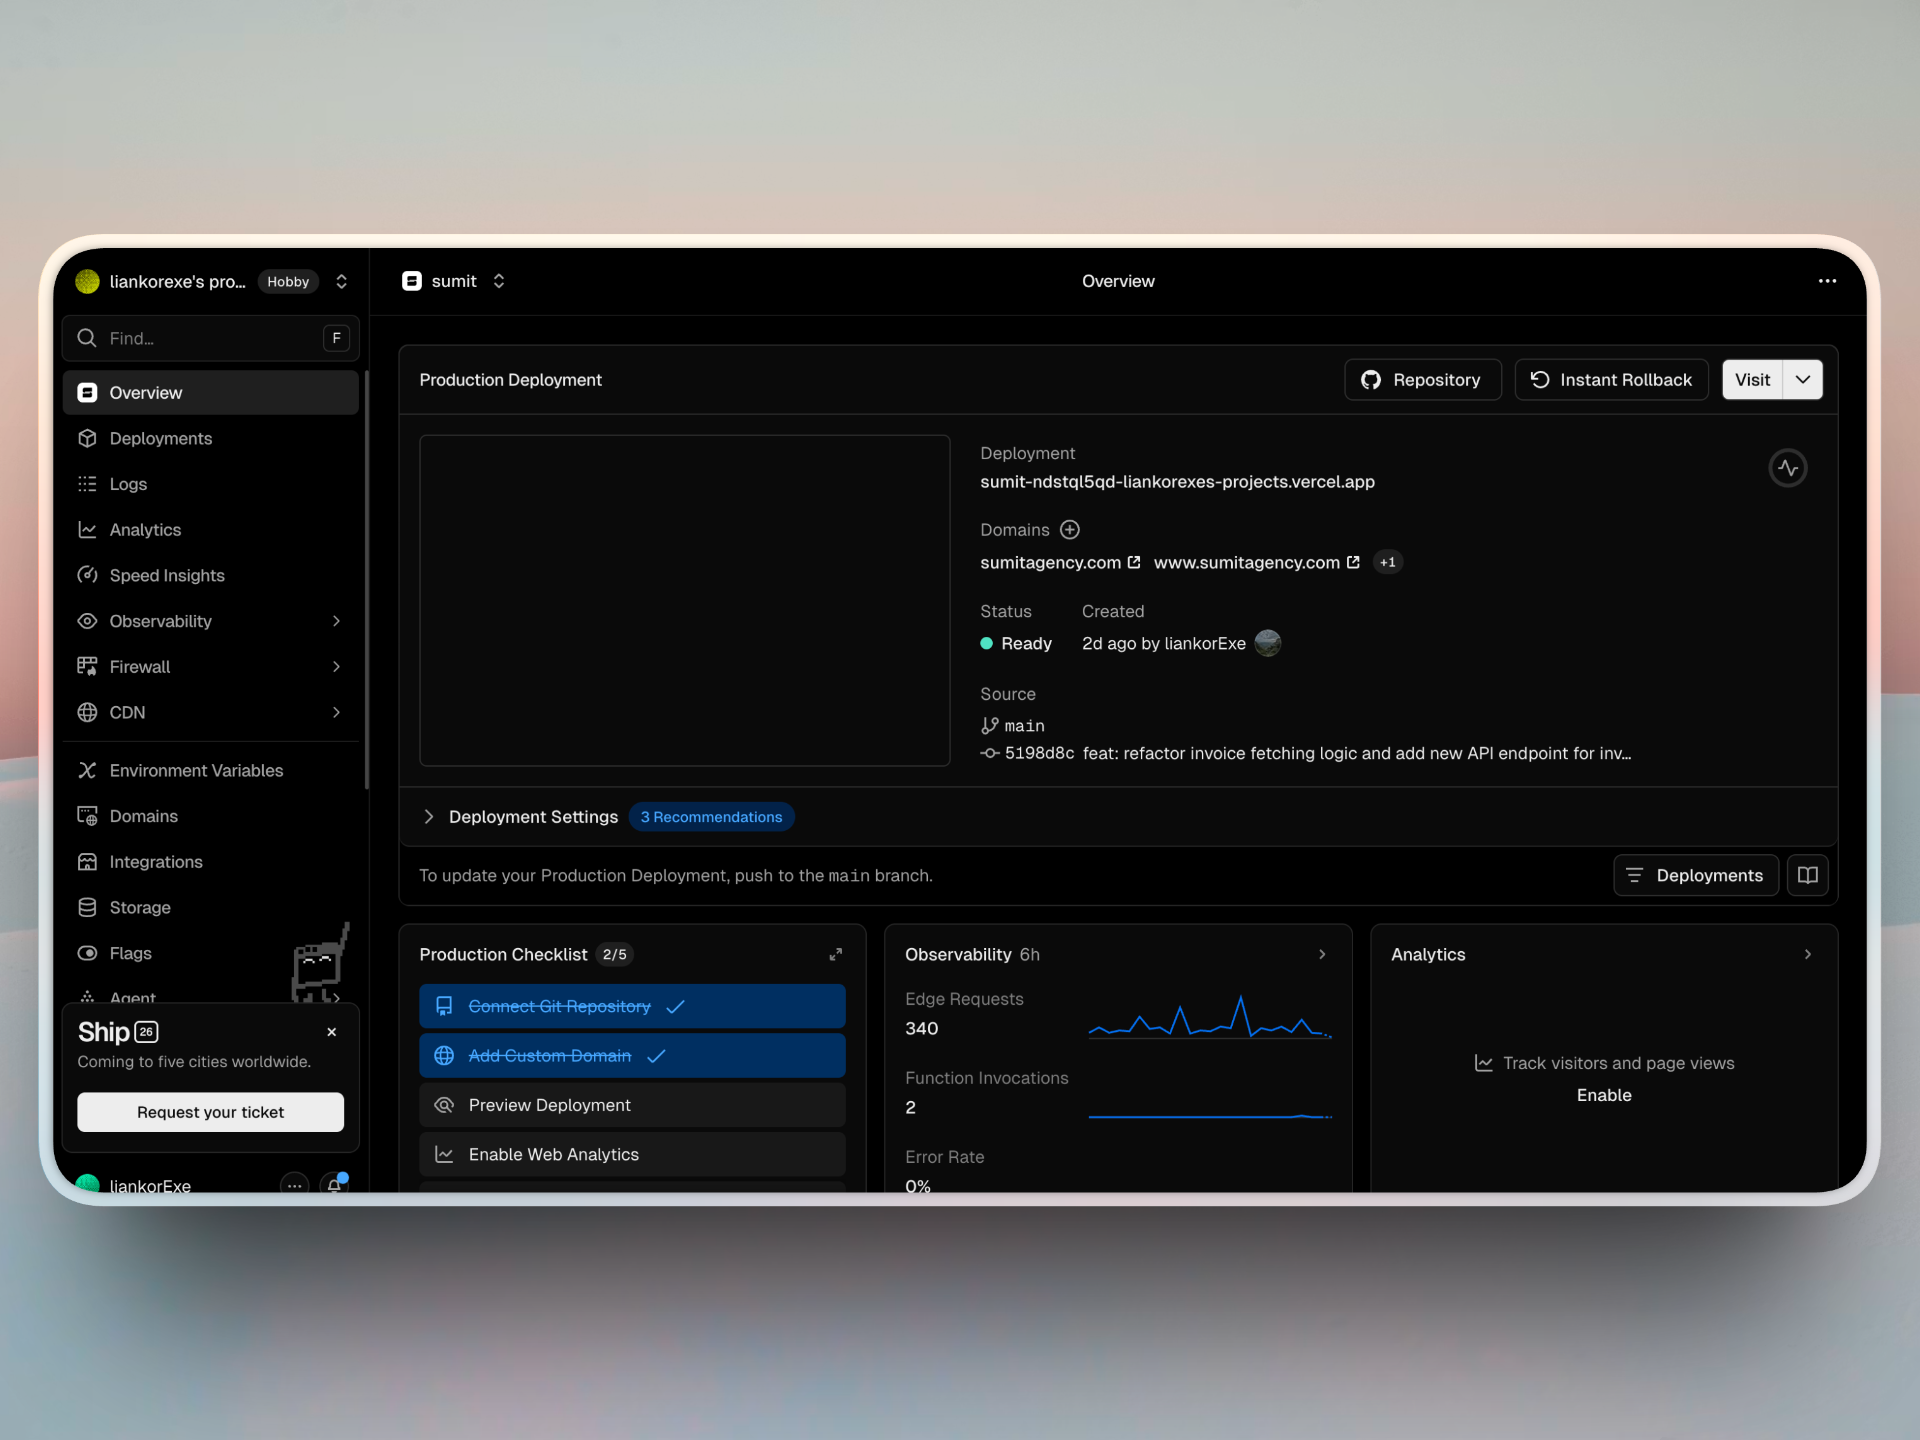Click the completed Connect Git Repository checklist item

click(633, 1006)
